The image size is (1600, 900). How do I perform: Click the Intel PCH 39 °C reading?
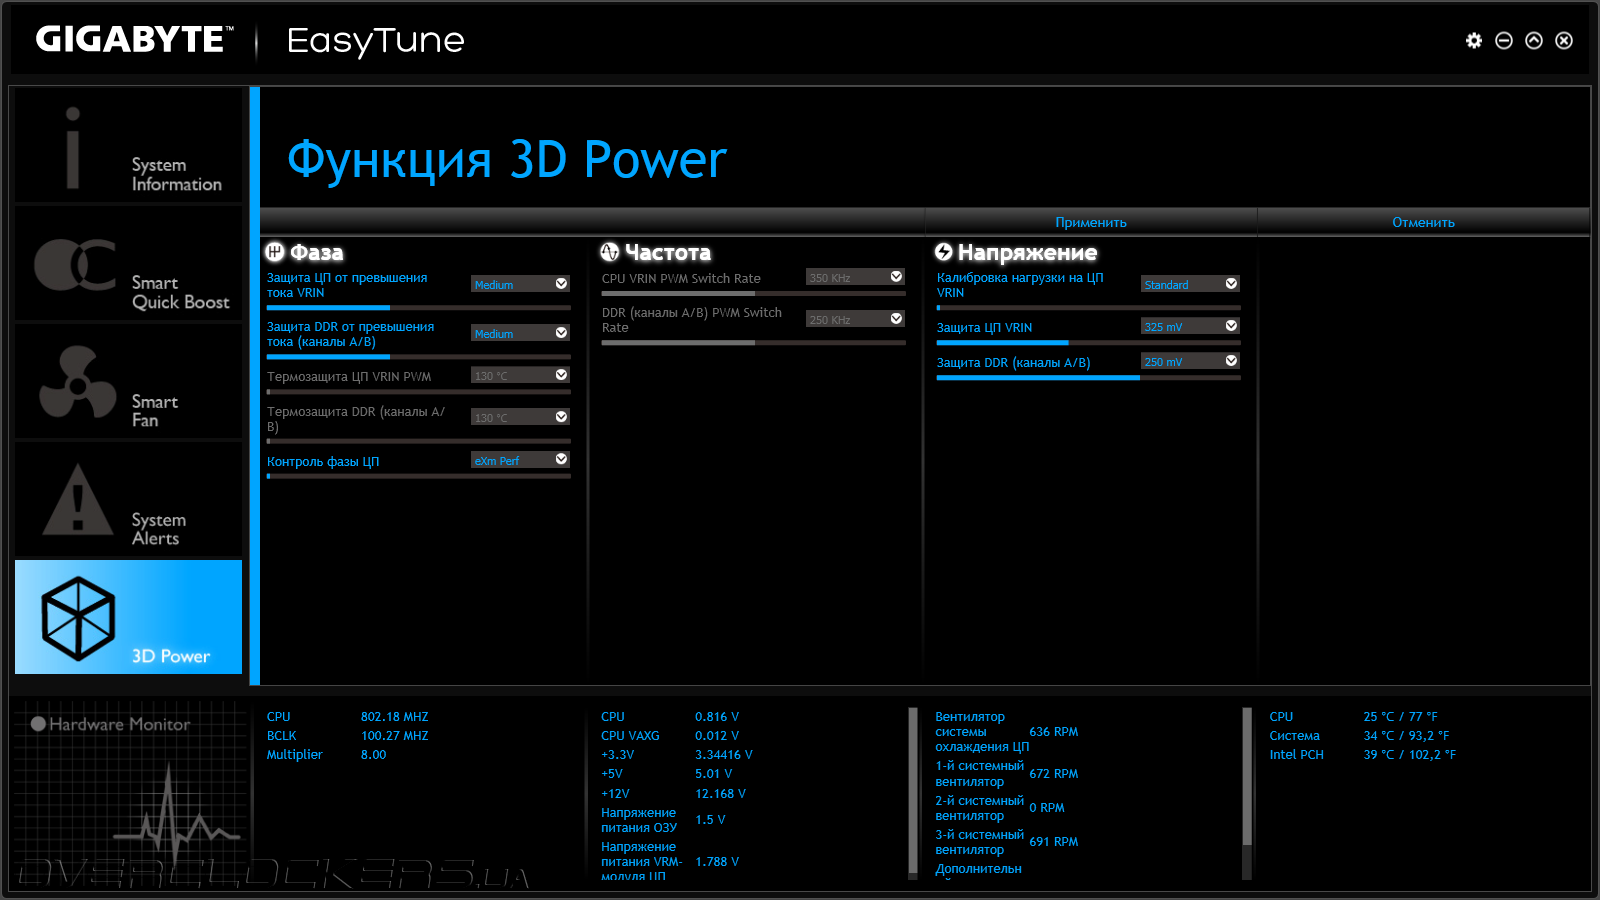(1410, 755)
